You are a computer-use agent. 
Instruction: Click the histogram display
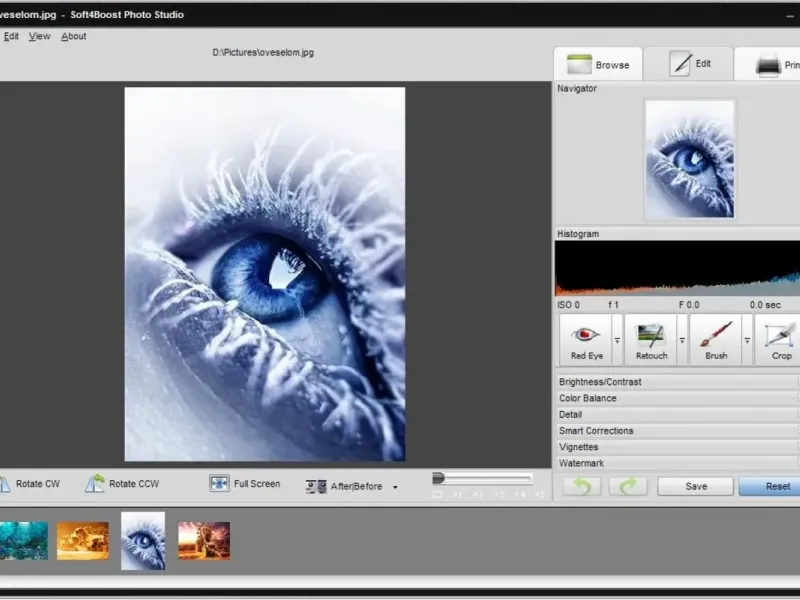point(677,268)
